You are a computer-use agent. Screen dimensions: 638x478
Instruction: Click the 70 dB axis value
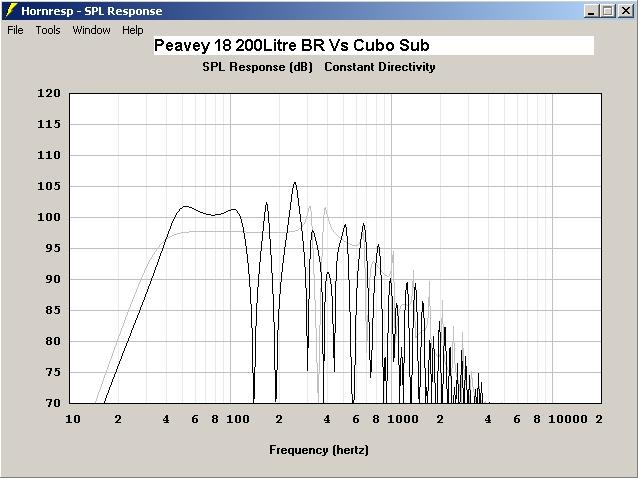pos(53,403)
